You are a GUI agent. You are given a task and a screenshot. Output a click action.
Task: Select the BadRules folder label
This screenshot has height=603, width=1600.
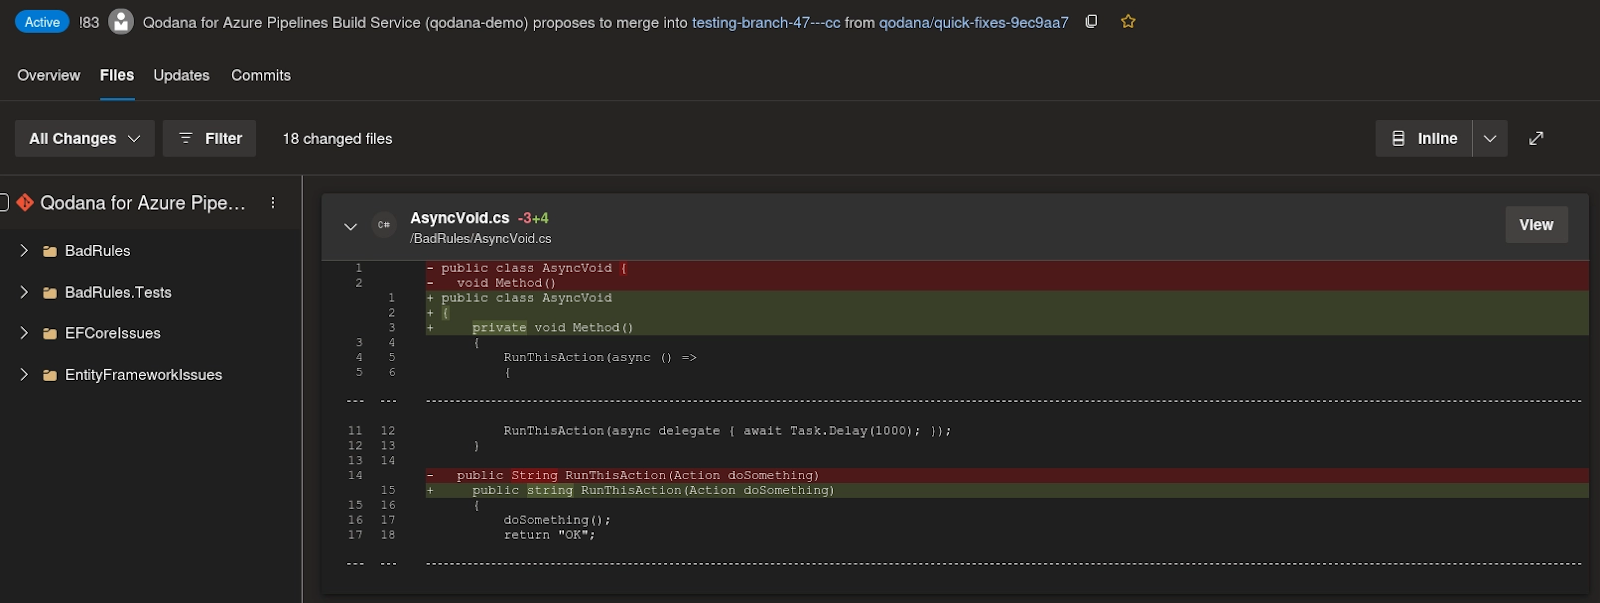point(98,251)
